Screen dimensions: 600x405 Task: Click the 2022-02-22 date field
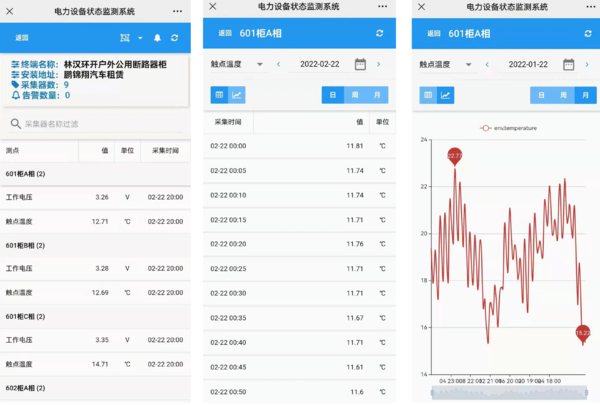click(x=320, y=64)
